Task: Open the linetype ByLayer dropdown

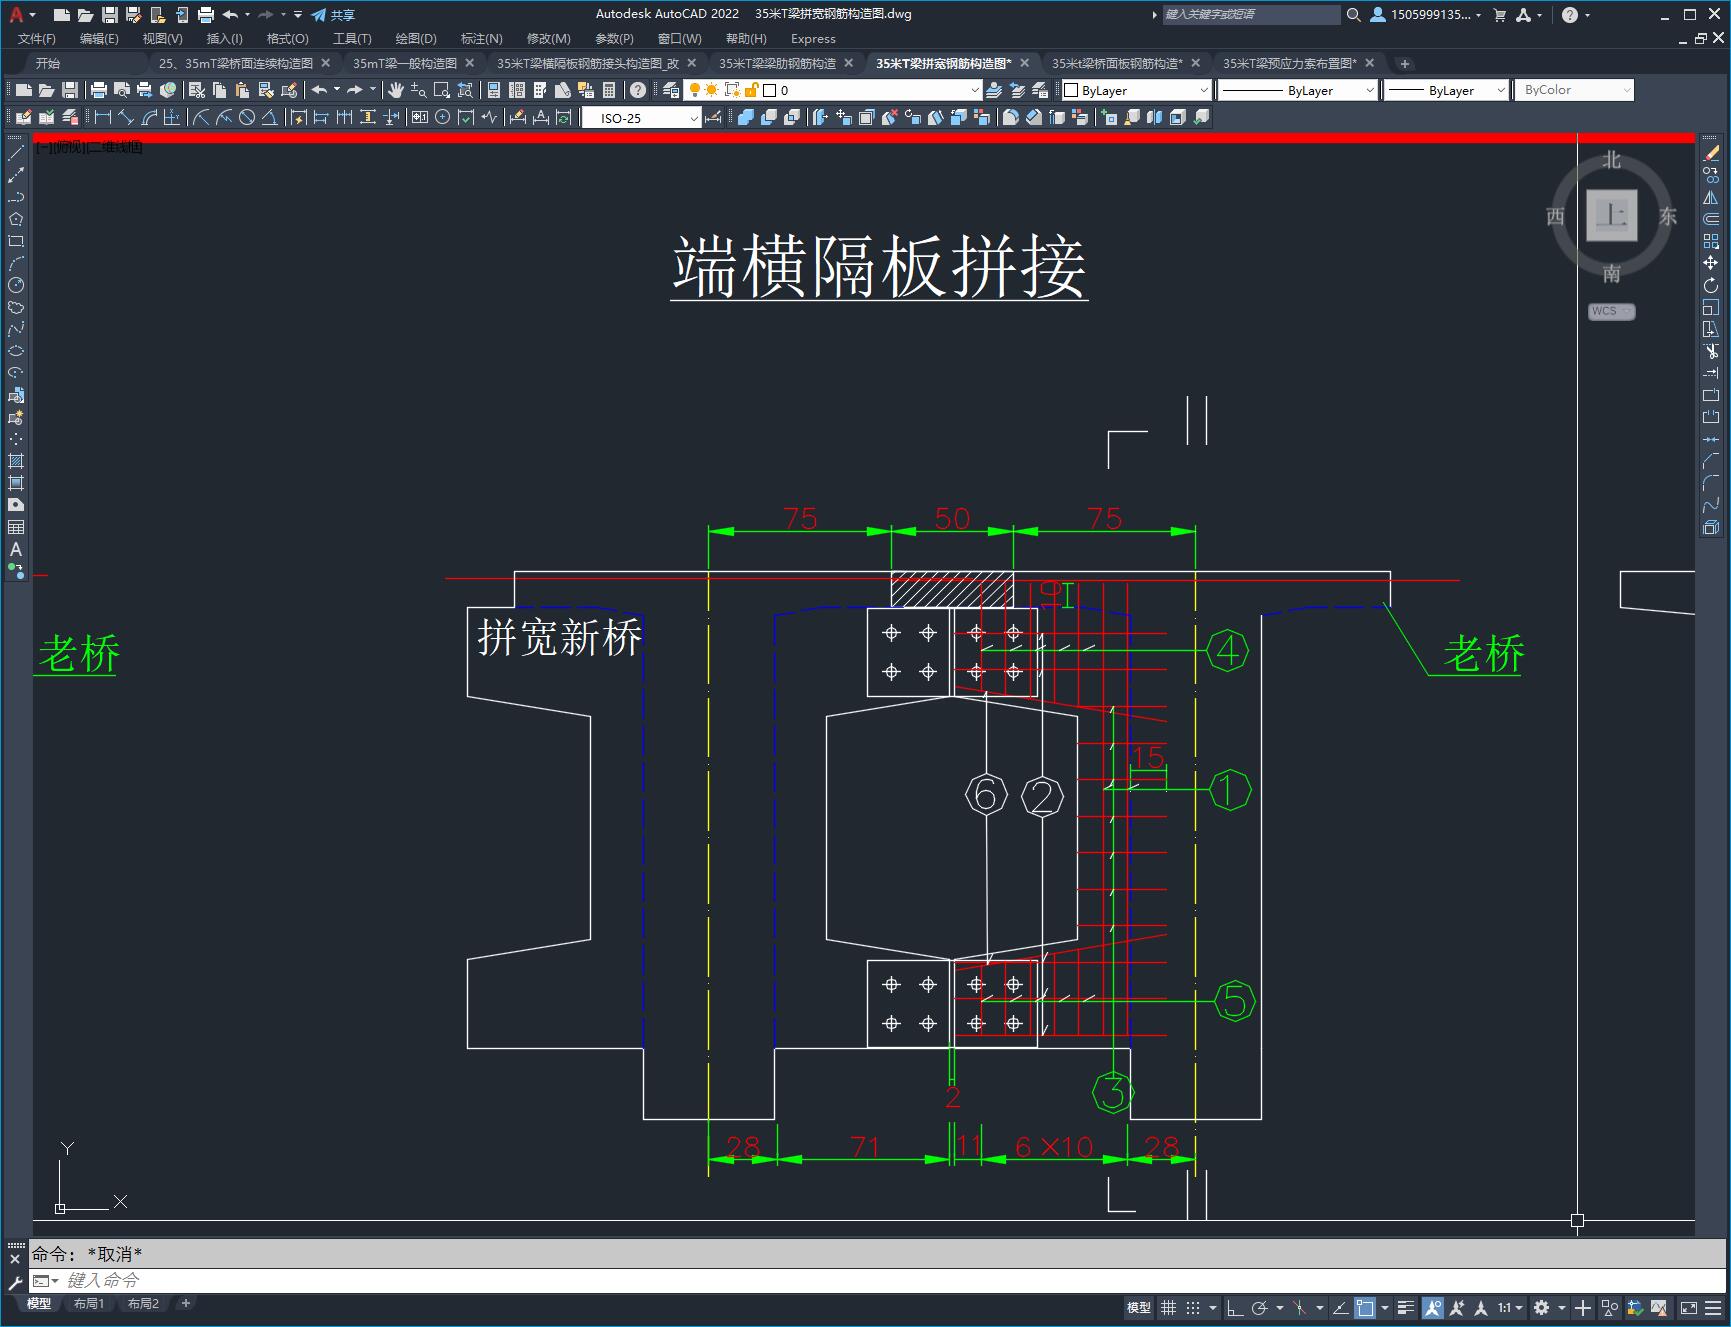Action: click(1299, 90)
